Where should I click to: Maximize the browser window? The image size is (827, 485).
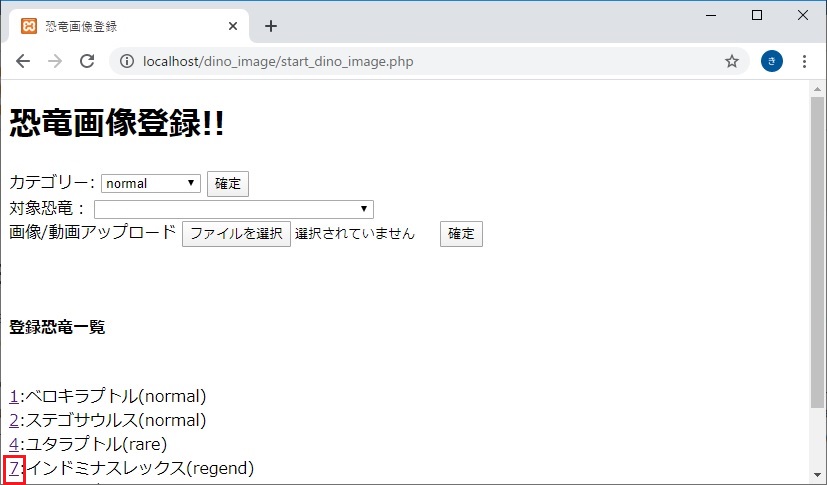[x=757, y=15]
